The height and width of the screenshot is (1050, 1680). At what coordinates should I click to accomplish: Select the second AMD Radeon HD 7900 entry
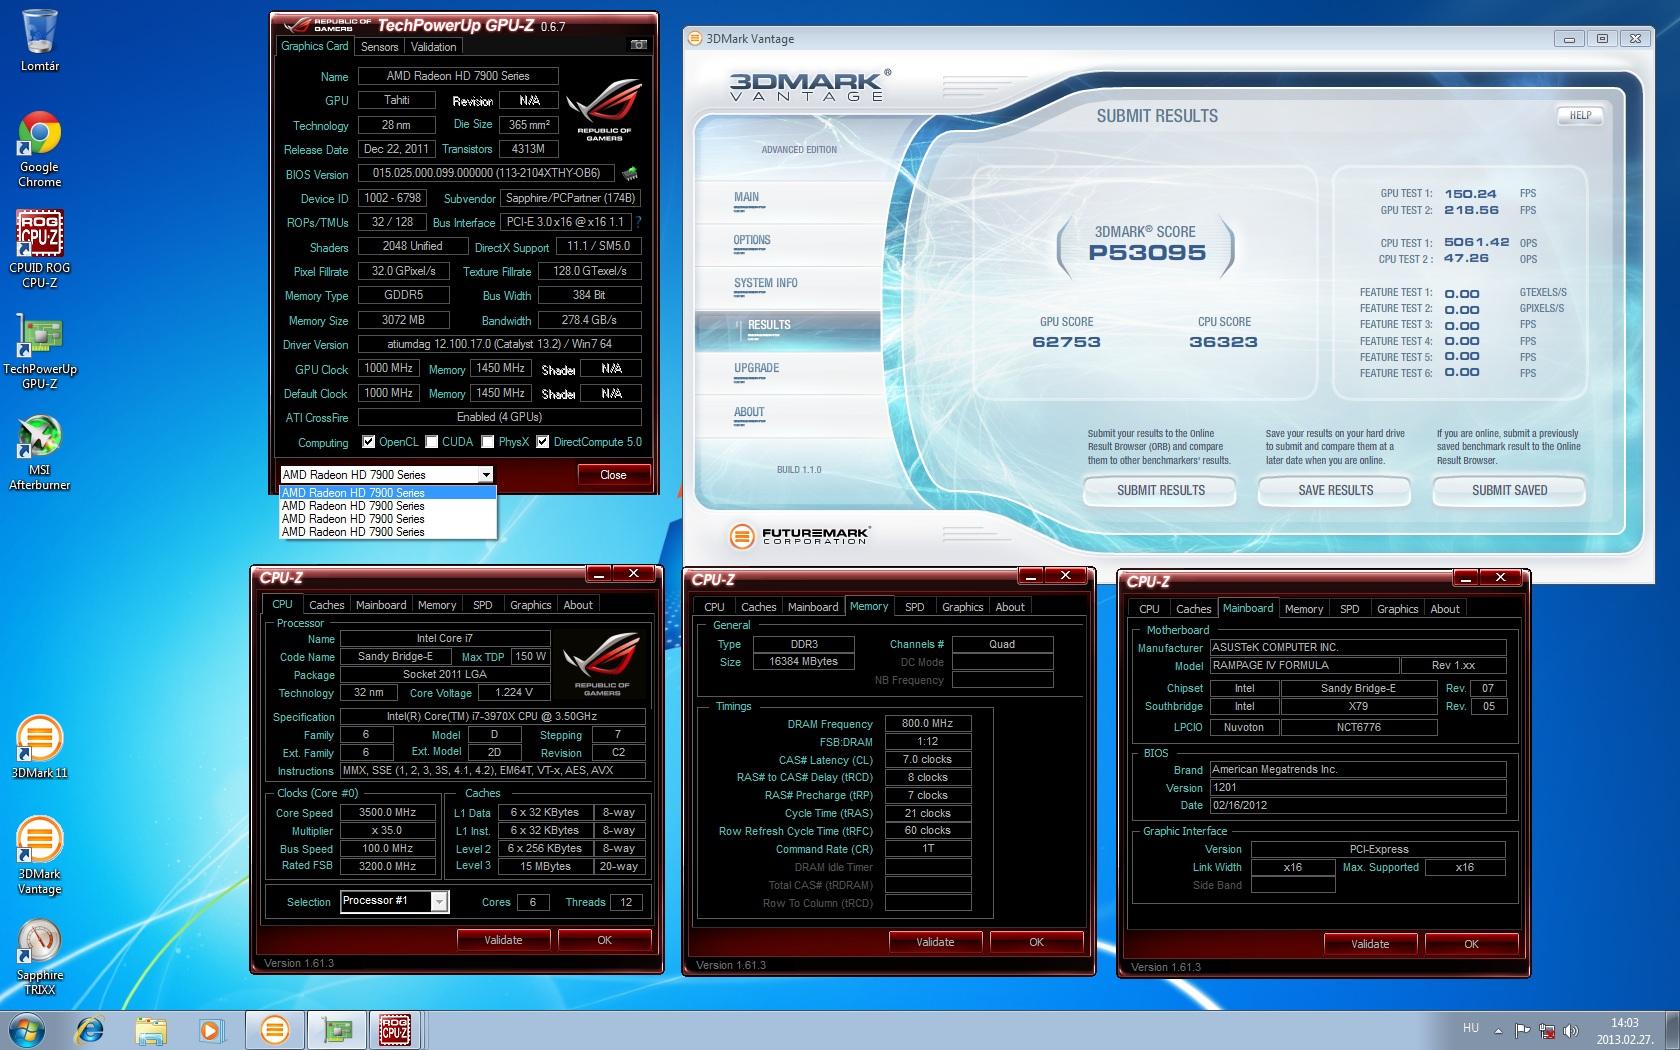pos(388,506)
